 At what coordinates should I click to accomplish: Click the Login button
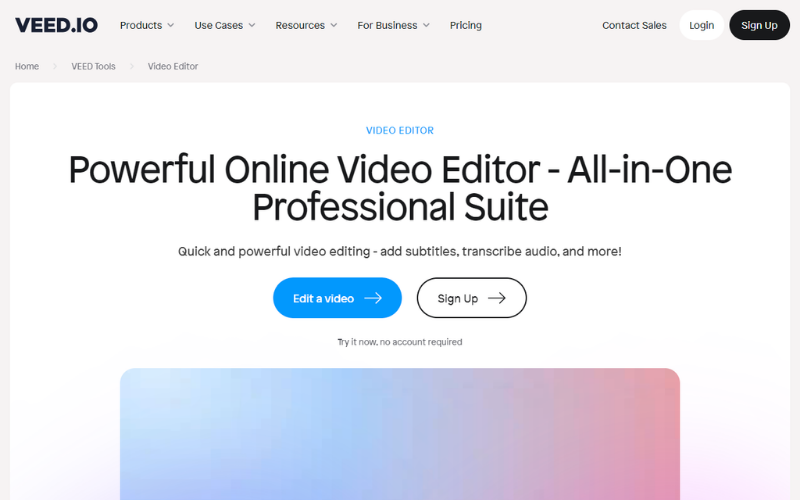(702, 25)
